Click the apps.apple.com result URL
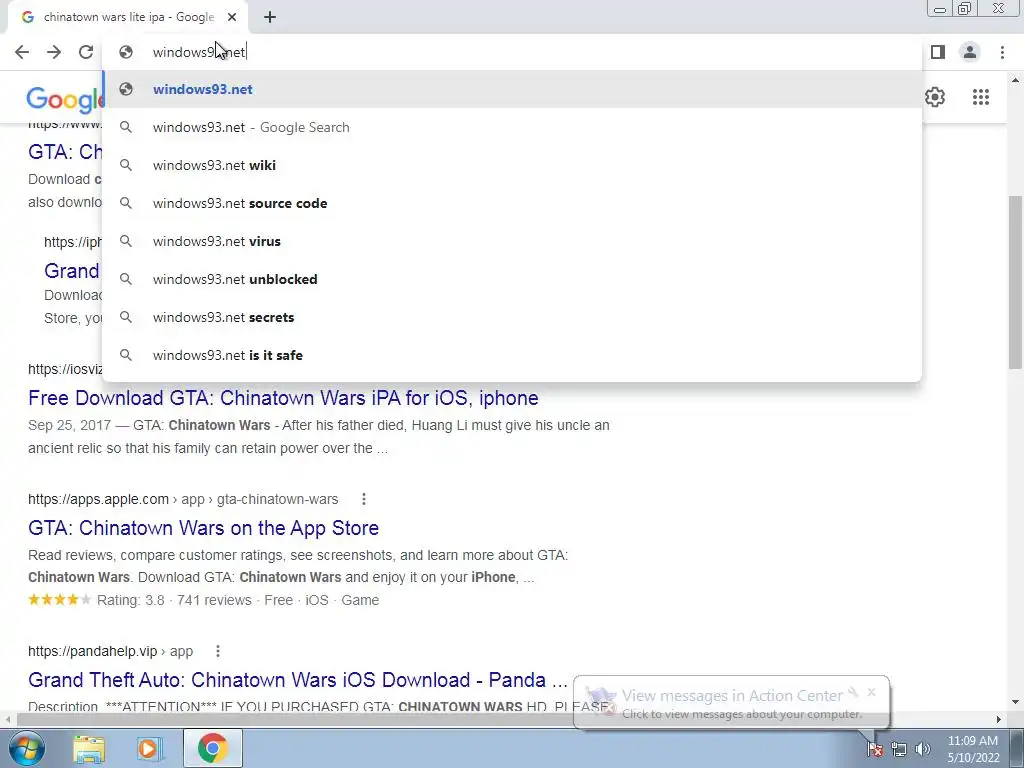The width and height of the screenshot is (1024, 768). (183, 500)
